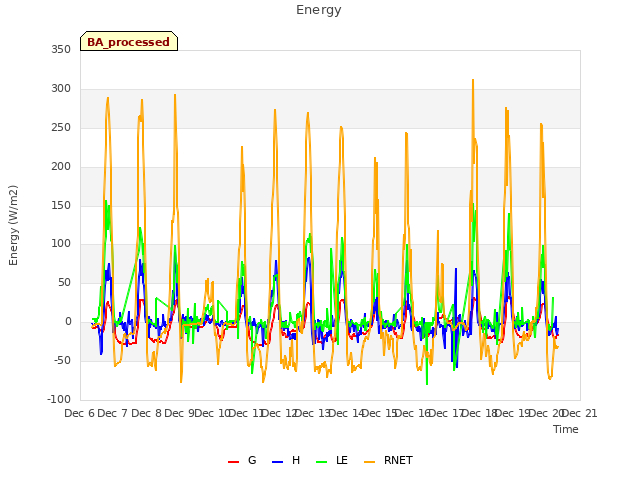640x480 pixels.
Task: Click the Energy (W/m2) y-axis title
Action: pos(13,225)
